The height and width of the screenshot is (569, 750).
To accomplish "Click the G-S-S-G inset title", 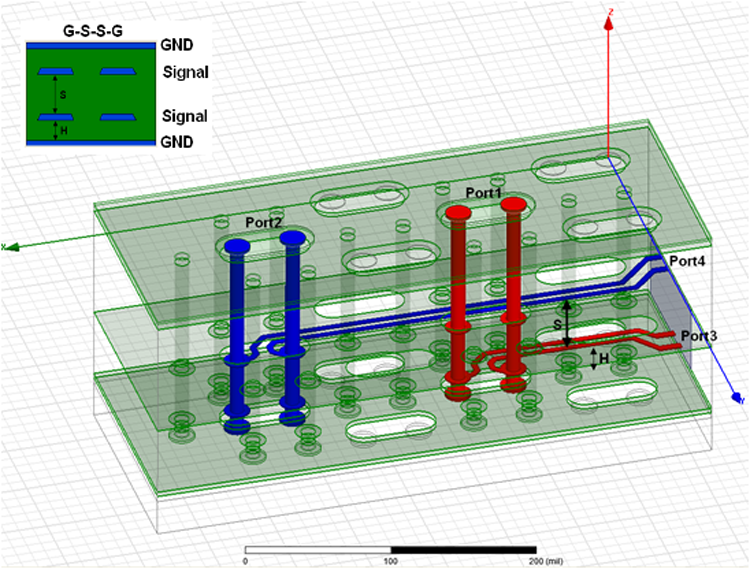I will (x=93, y=31).
